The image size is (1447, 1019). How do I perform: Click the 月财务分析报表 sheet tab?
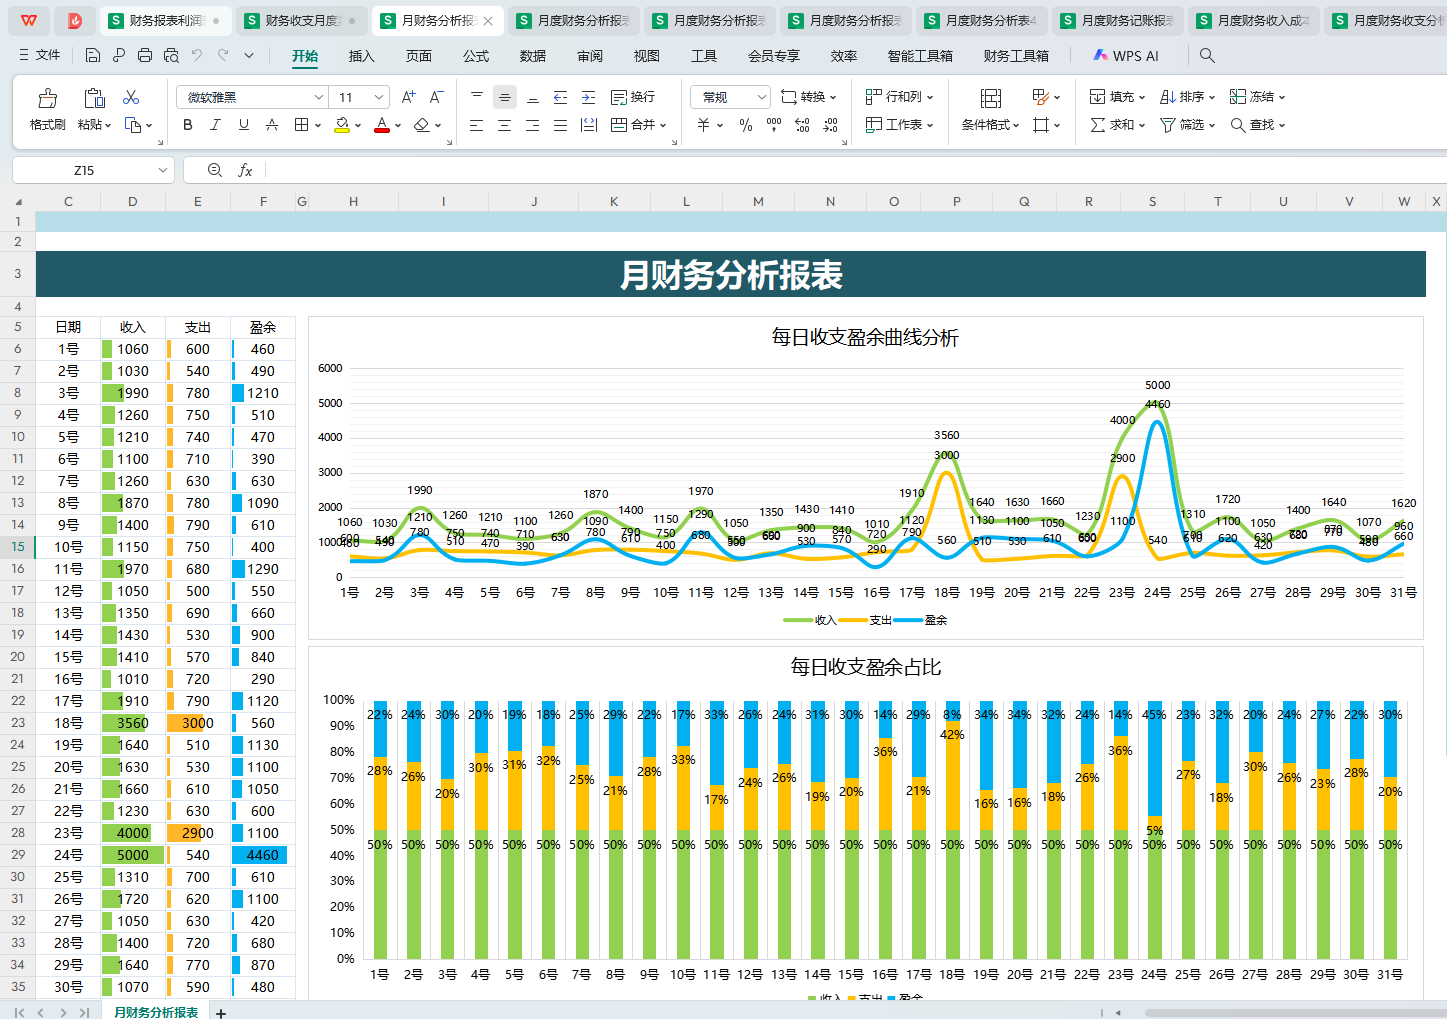pos(155,1011)
